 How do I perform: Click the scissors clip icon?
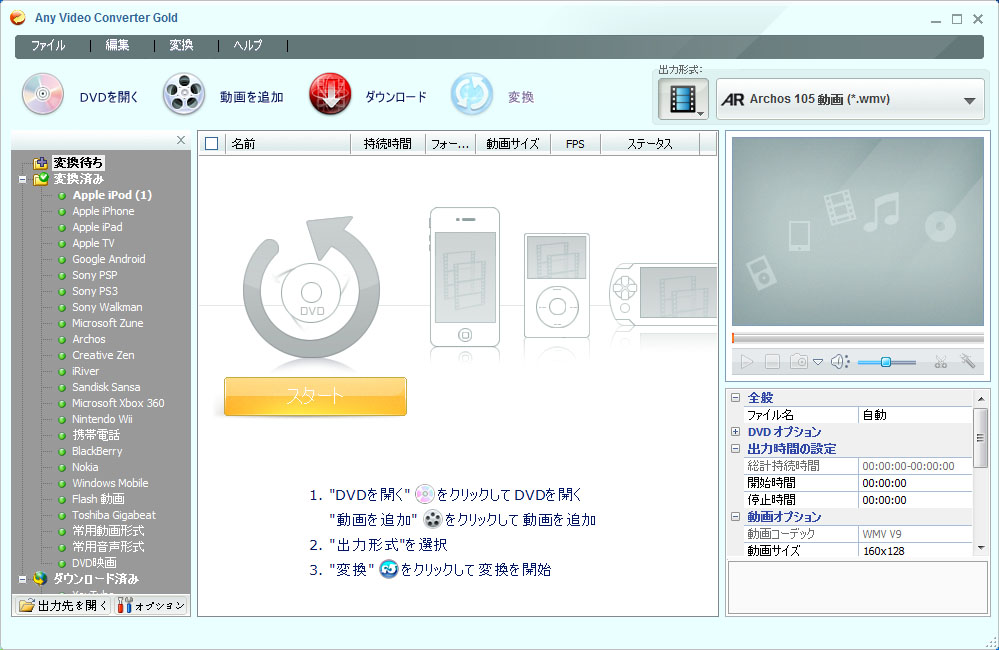940,362
